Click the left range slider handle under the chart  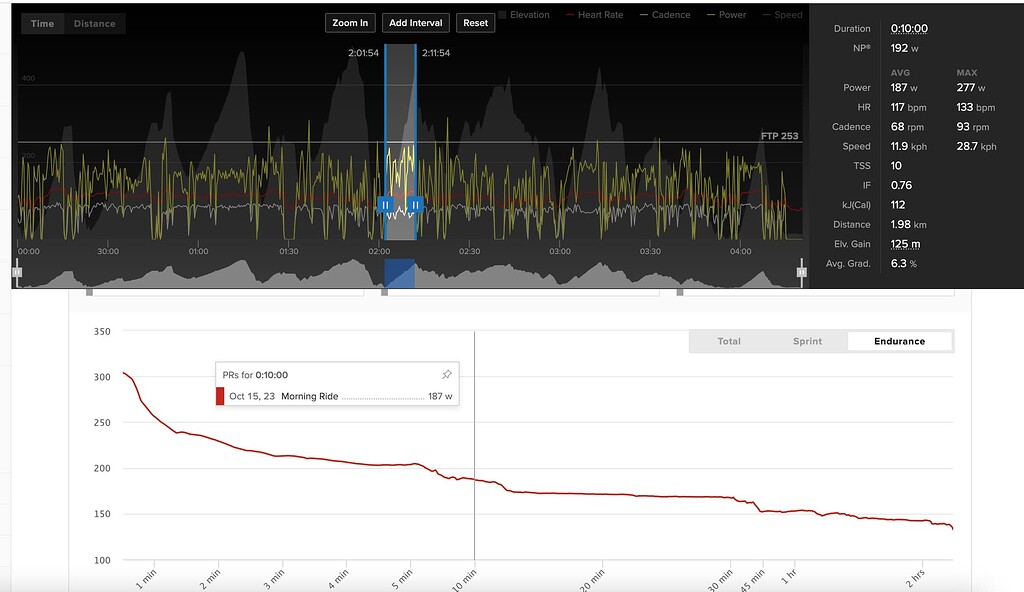pyautogui.click(x=16, y=271)
